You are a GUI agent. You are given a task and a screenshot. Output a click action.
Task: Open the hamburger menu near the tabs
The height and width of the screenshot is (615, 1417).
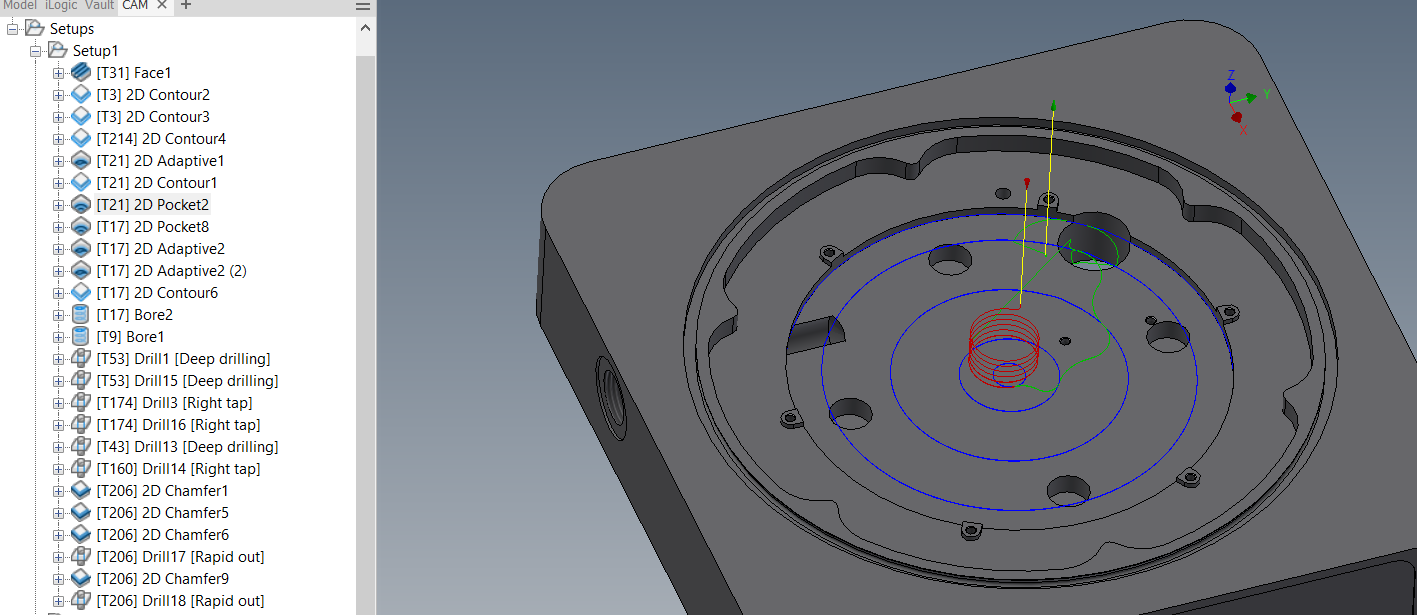(x=361, y=7)
